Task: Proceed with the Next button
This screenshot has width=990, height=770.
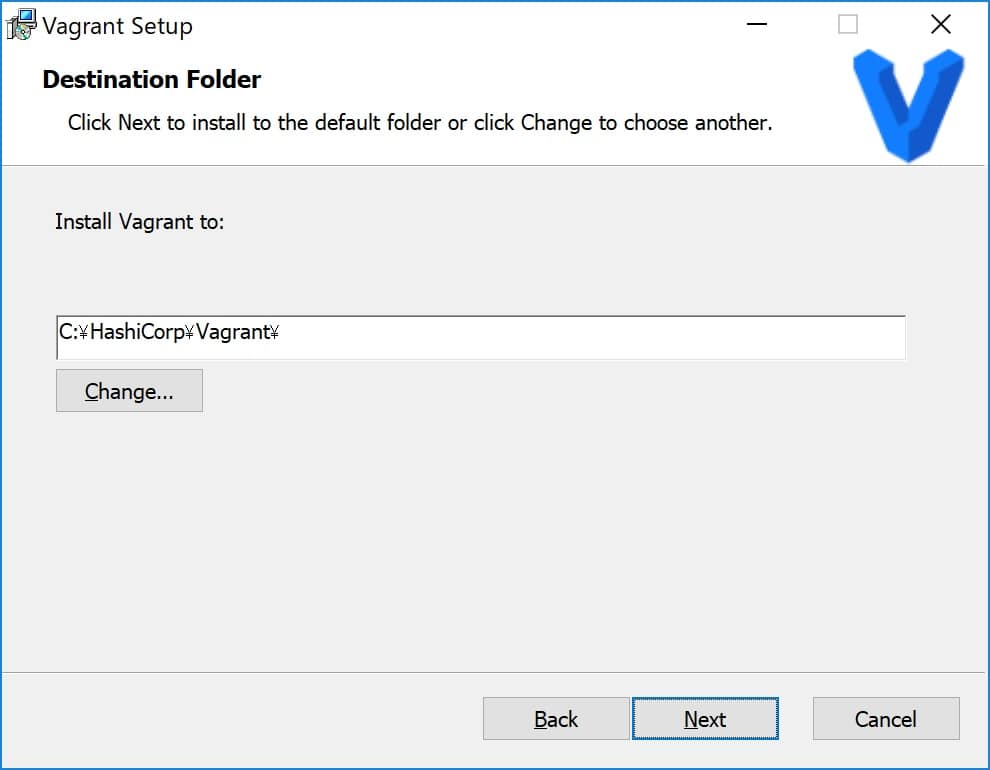Action: click(705, 718)
